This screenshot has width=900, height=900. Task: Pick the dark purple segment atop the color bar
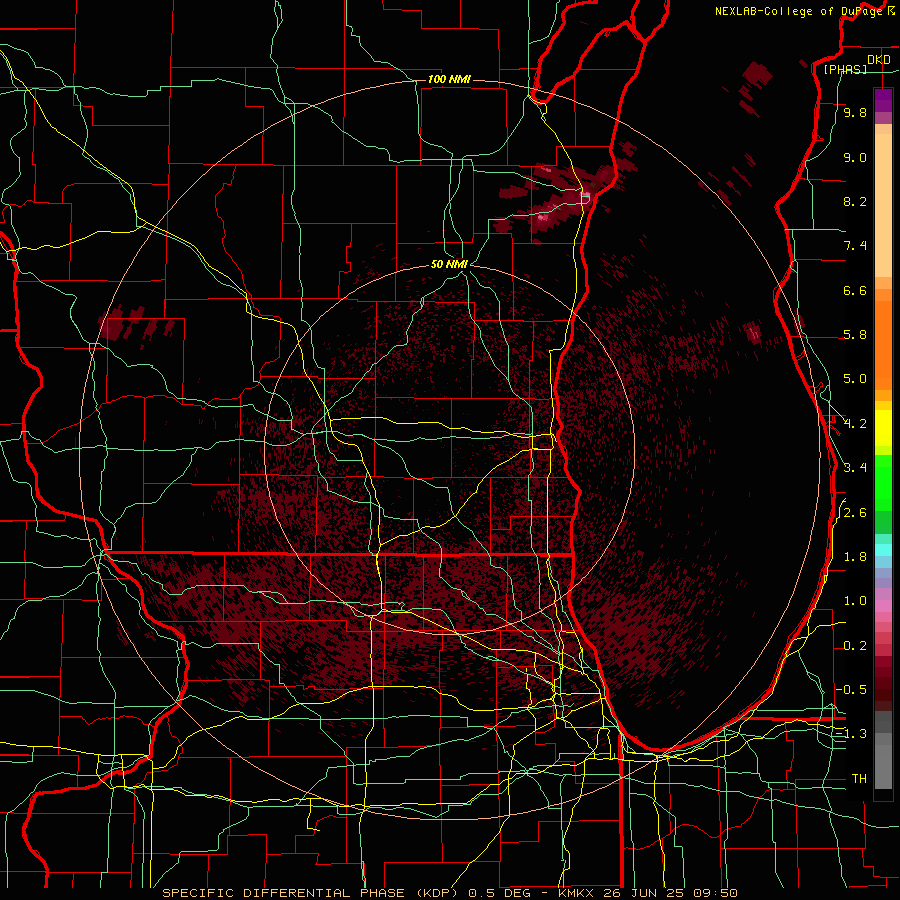883,100
